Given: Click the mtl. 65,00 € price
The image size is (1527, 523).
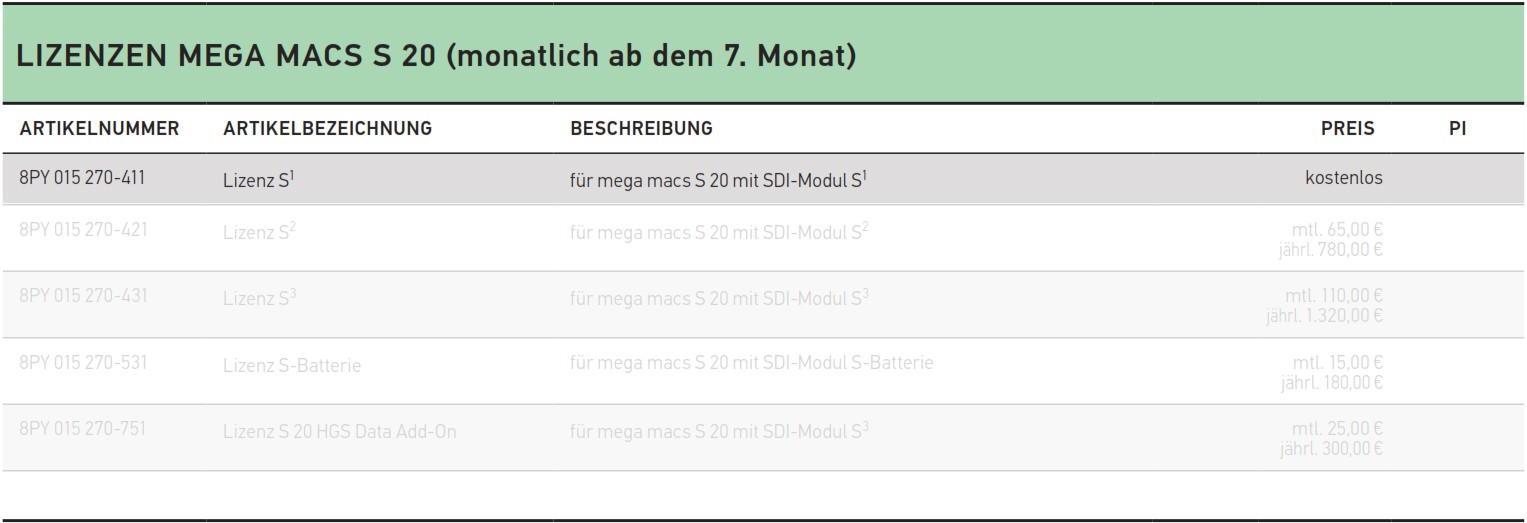Looking at the screenshot, I should [x=1337, y=230].
